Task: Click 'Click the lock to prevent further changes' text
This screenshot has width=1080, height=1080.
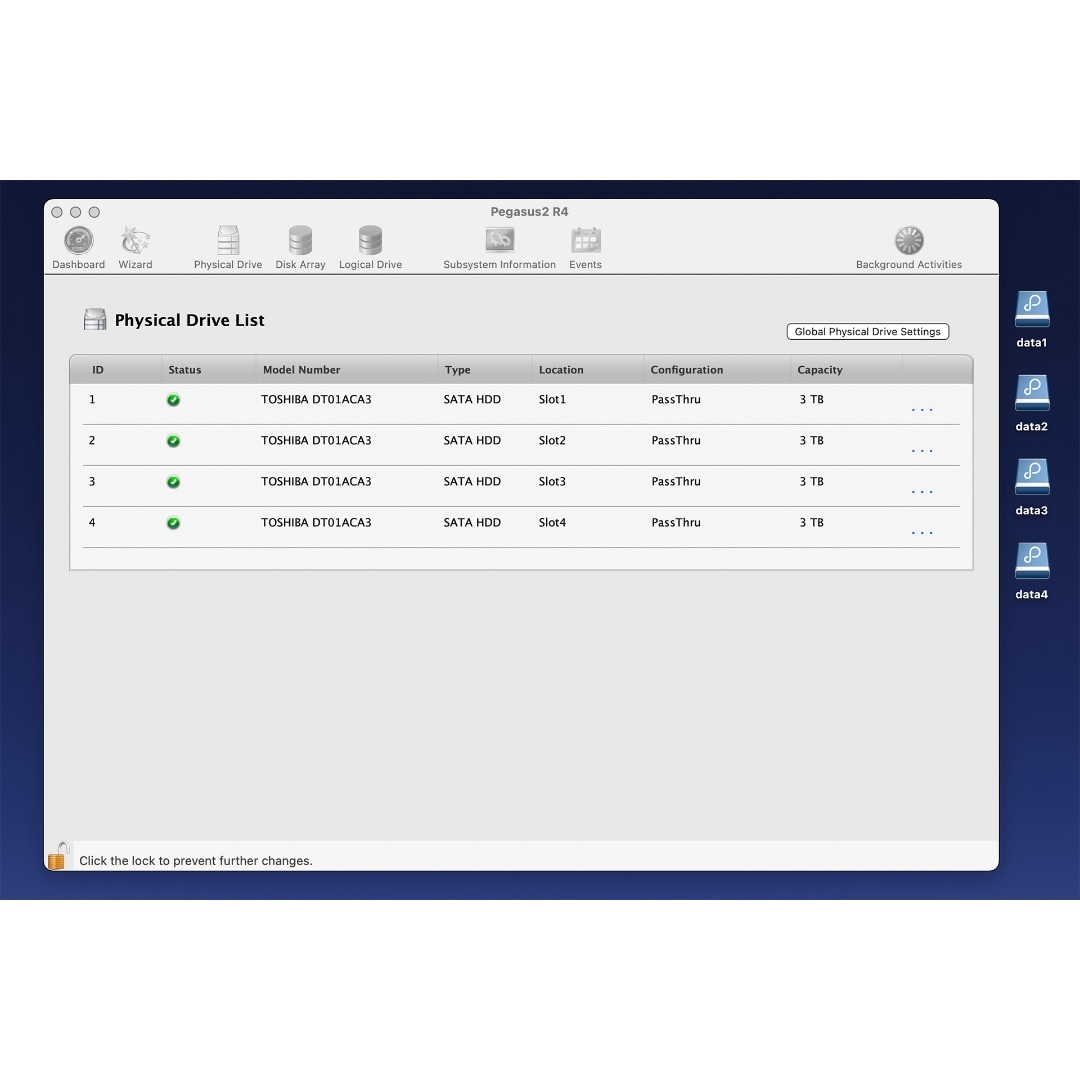Action: pos(196,861)
